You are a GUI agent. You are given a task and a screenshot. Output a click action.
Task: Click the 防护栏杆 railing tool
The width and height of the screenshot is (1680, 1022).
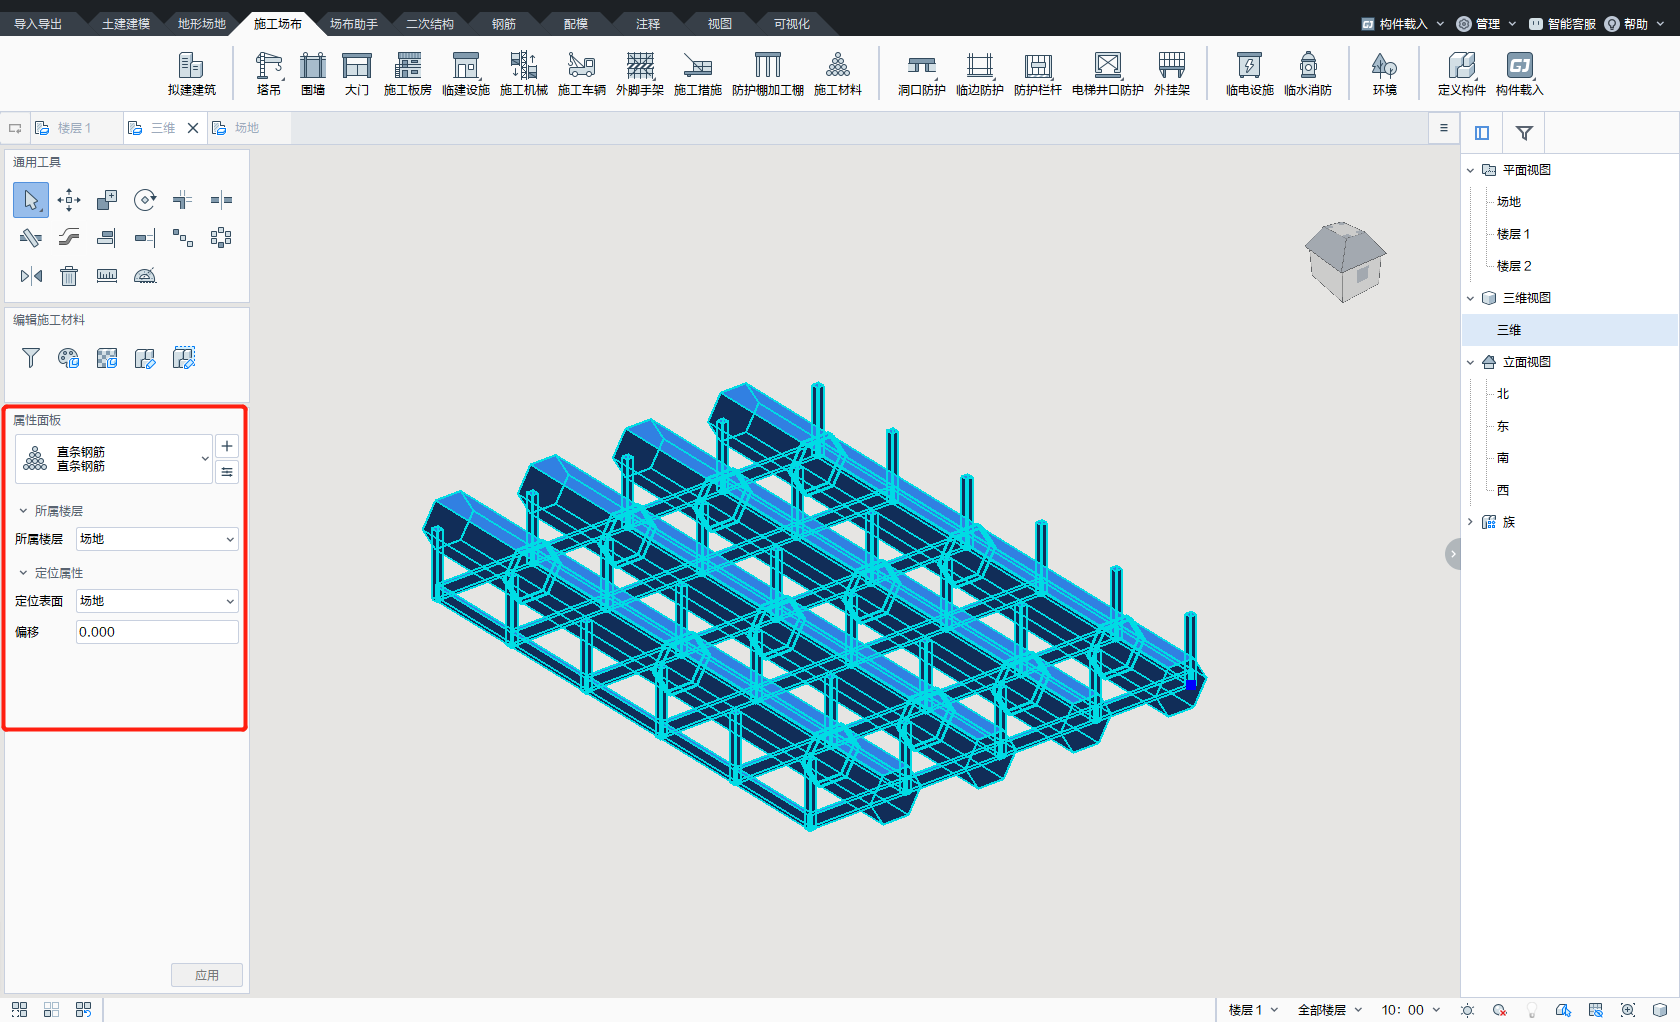[1038, 74]
